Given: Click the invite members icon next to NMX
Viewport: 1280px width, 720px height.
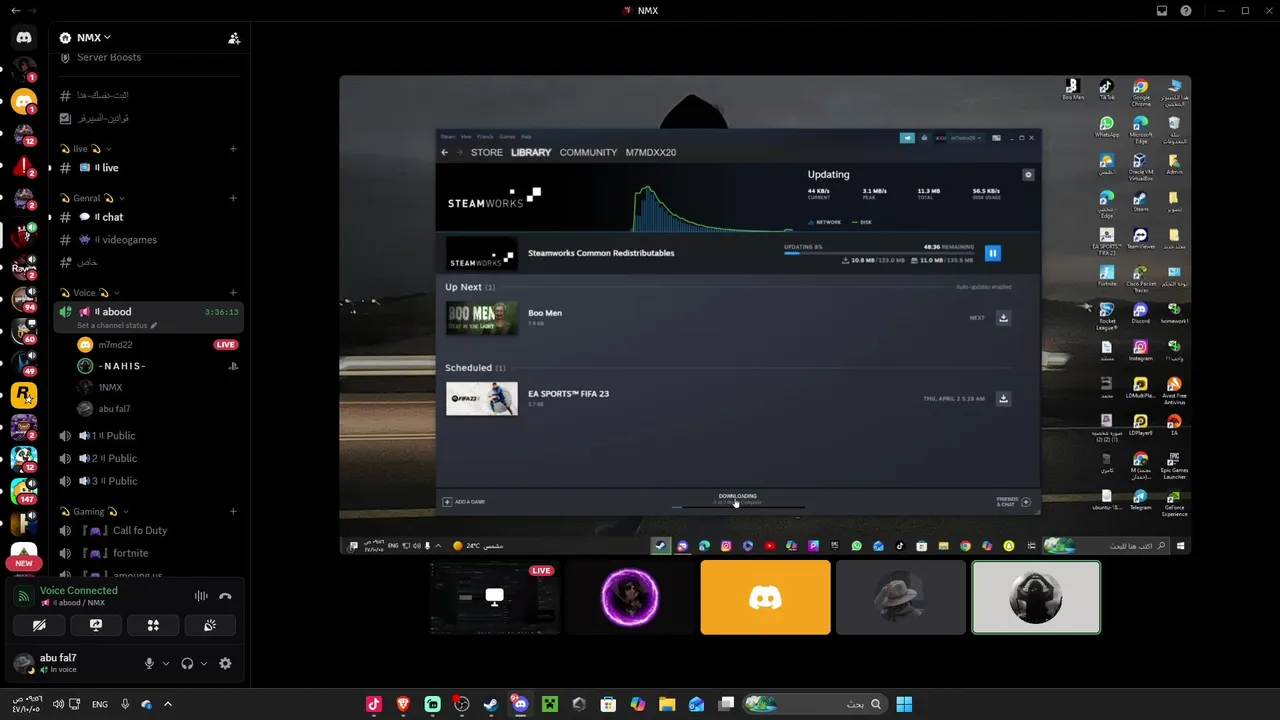Looking at the screenshot, I should [x=234, y=38].
